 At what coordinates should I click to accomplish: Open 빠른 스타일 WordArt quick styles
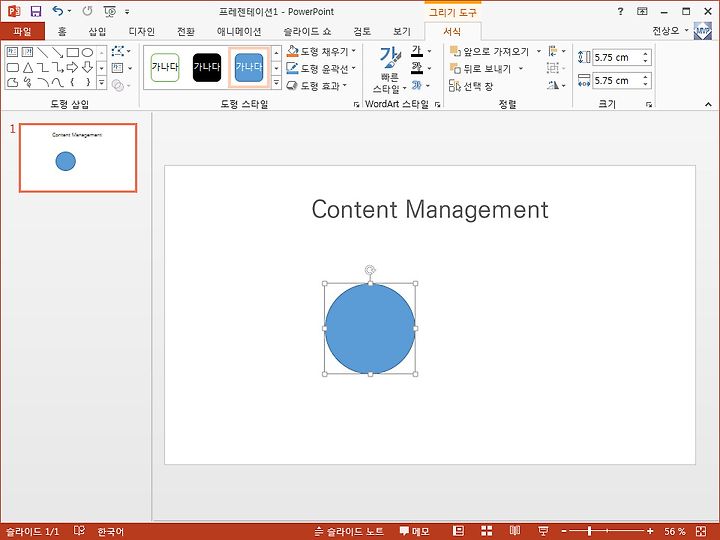[390, 69]
